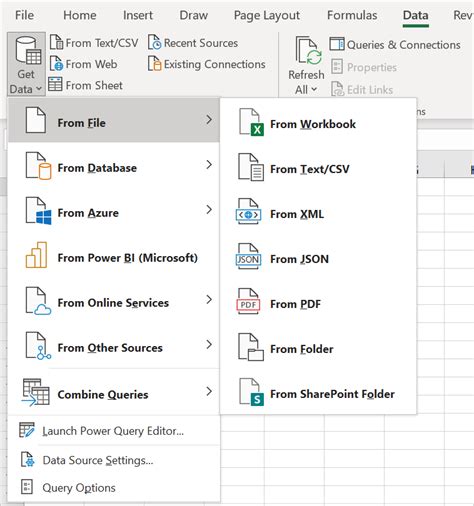Choose From SharePoint Folder label
Image resolution: width=474 pixels, height=506 pixels.
[332, 394]
